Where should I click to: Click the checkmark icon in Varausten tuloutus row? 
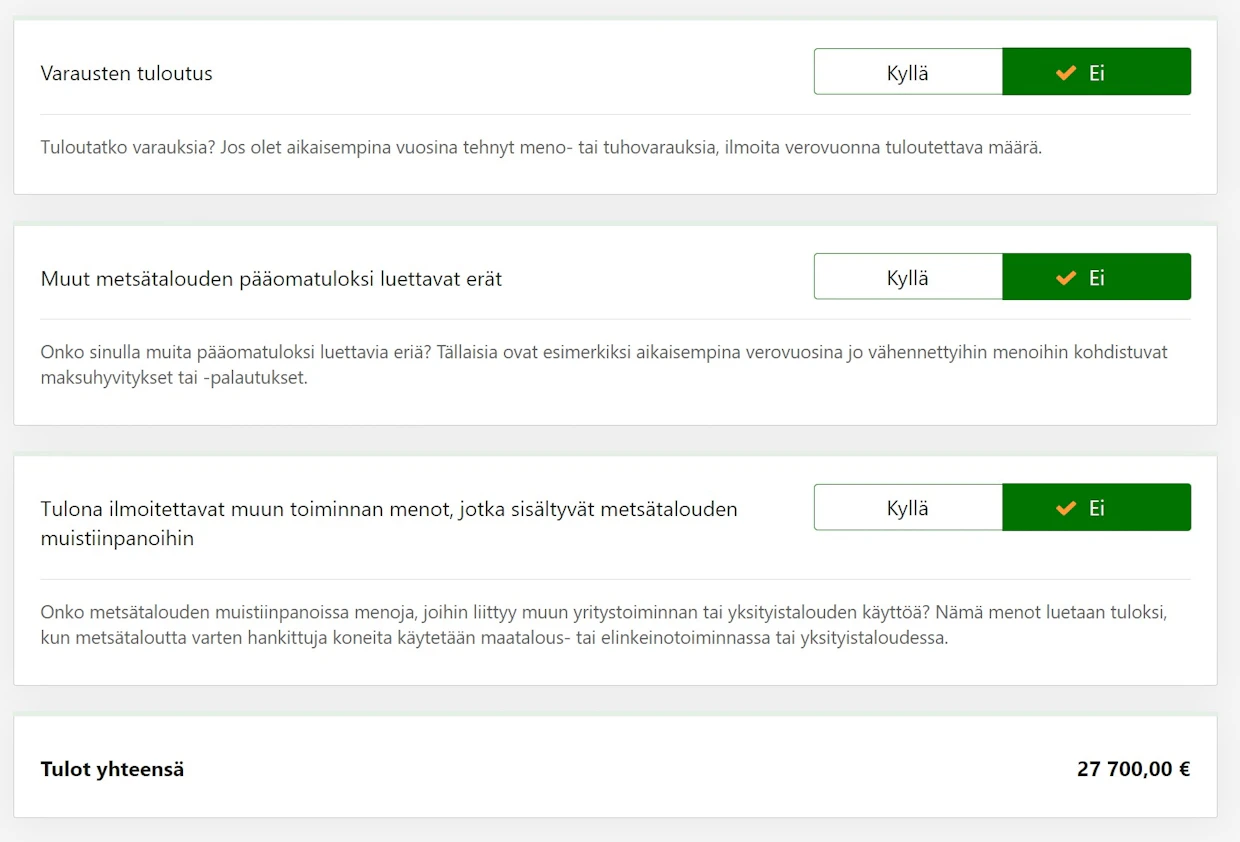(x=1066, y=72)
